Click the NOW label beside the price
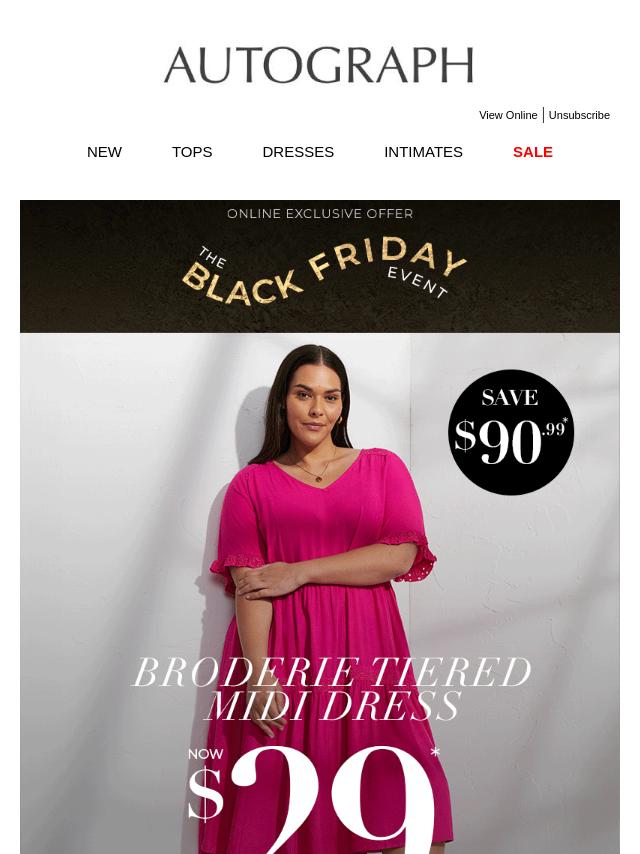Image resolution: width=640 pixels, height=854 pixels. (205, 754)
